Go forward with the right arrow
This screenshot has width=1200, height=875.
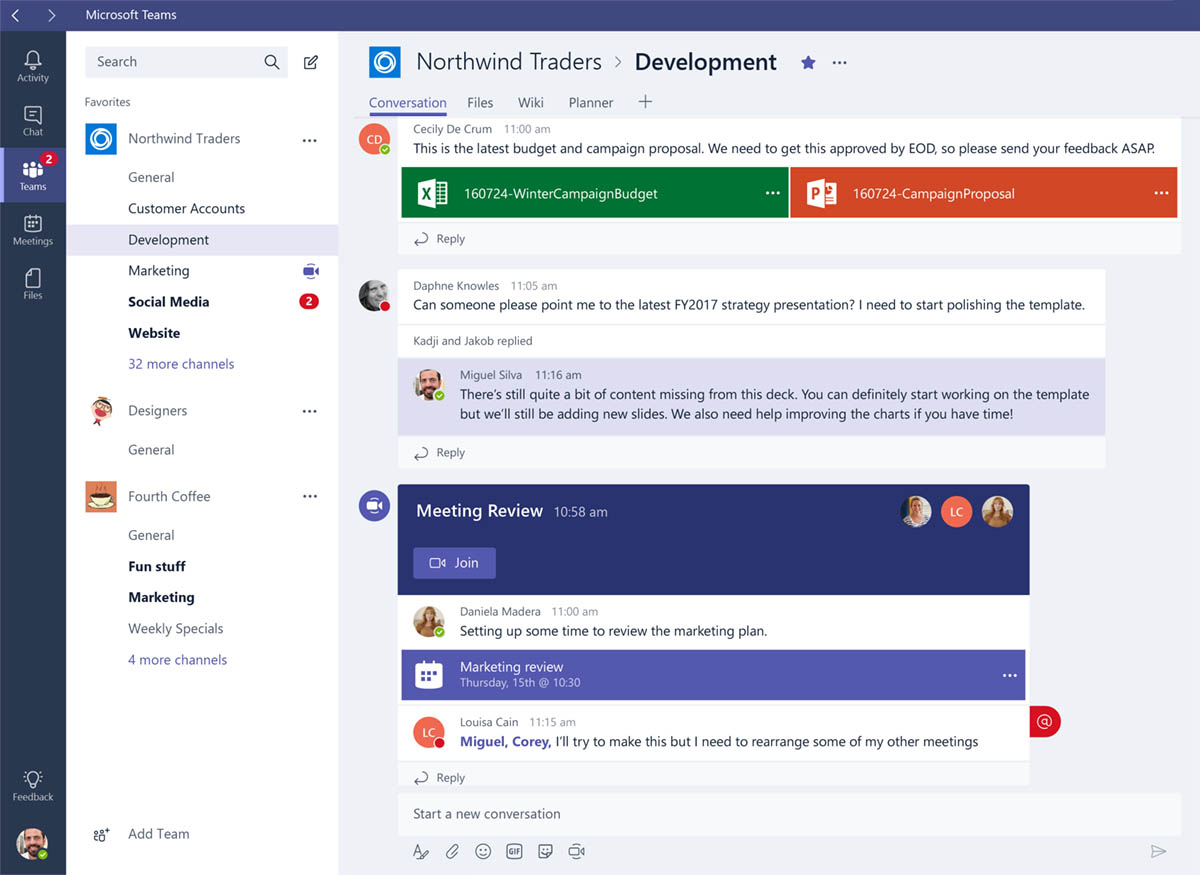(x=51, y=15)
